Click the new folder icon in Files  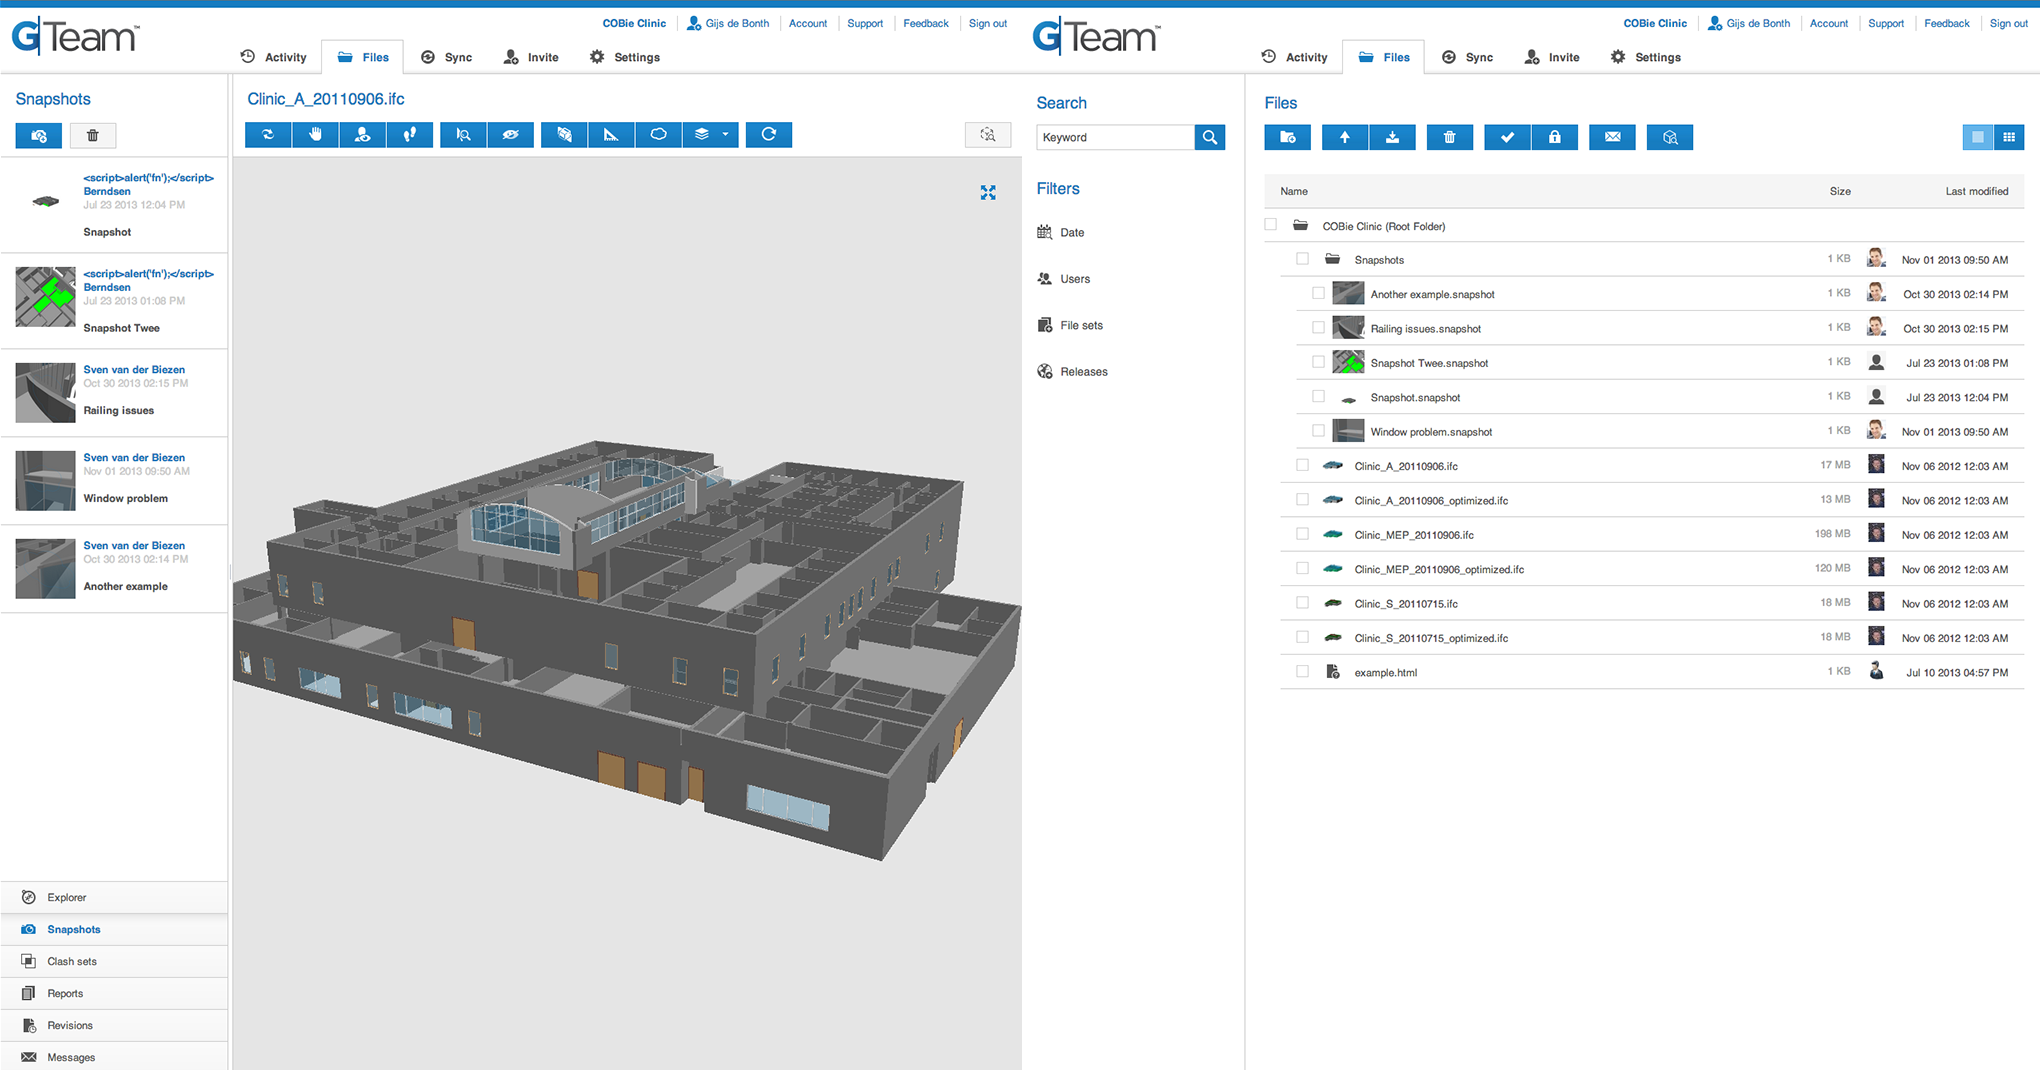click(x=1287, y=138)
